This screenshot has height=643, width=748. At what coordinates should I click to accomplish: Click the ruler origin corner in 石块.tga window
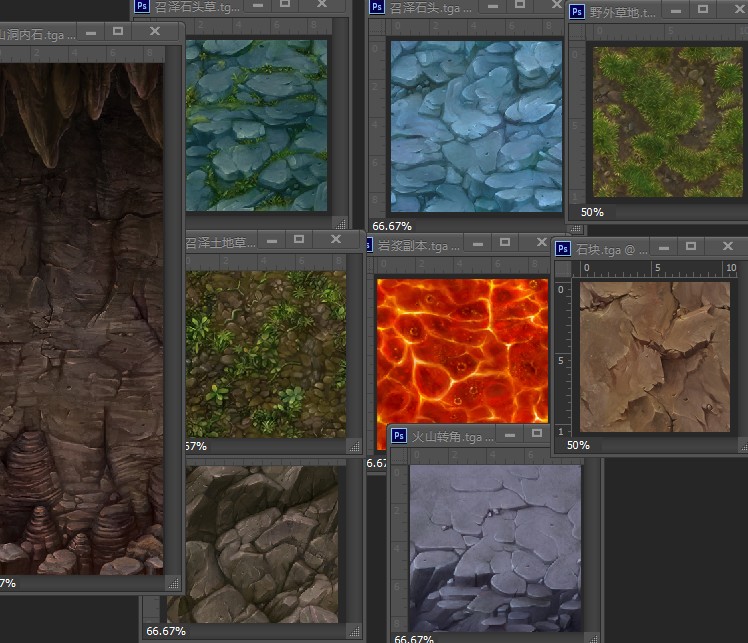563,268
